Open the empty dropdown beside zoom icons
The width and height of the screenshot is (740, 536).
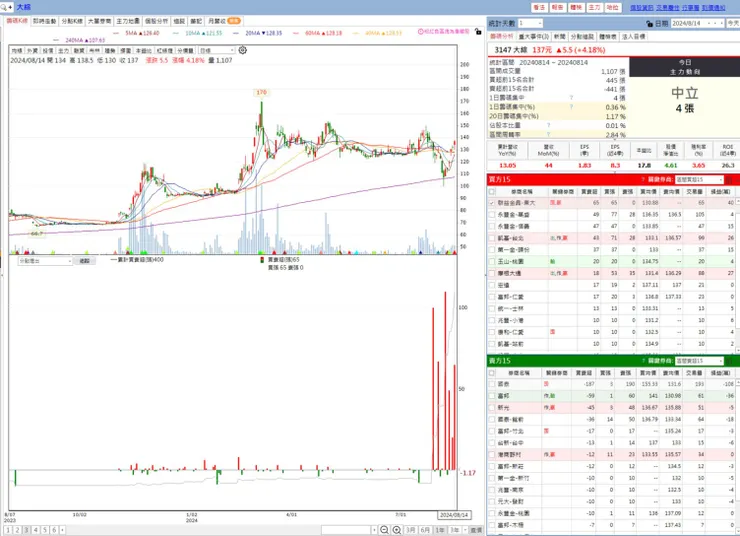pos(349,530)
